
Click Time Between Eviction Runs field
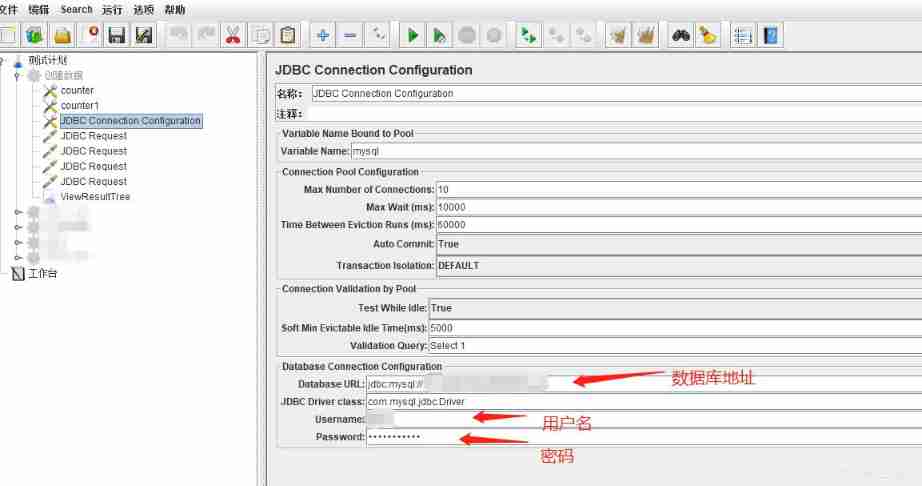(x=679, y=225)
